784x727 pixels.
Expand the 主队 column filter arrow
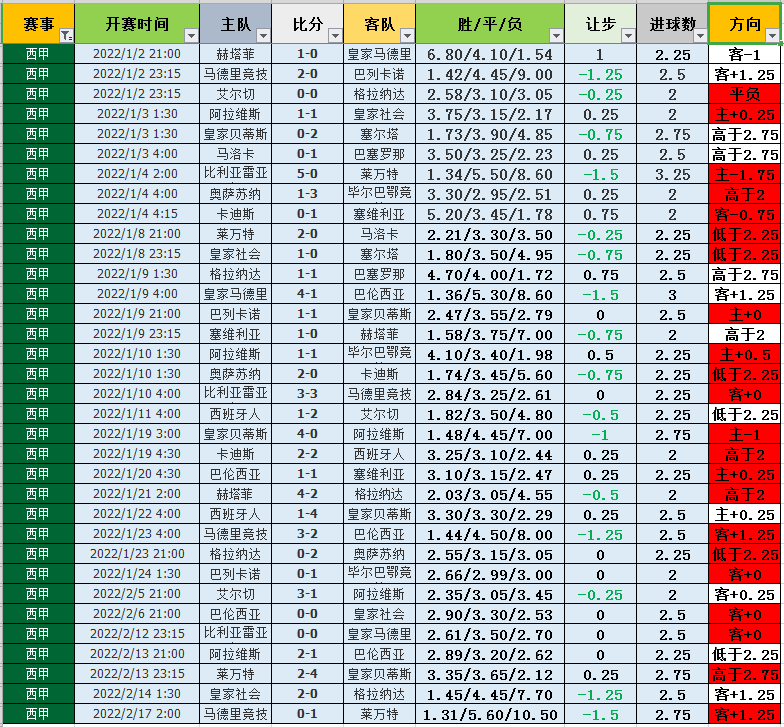262,36
